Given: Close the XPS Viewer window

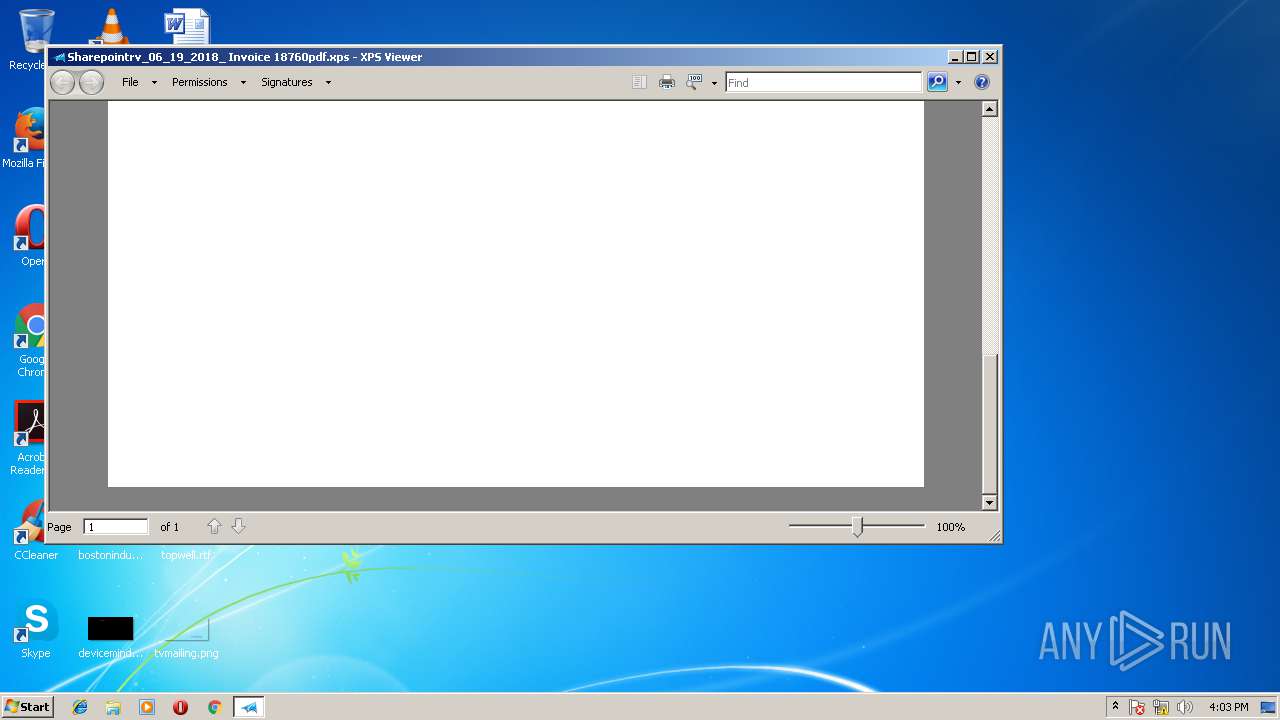Looking at the screenshot, I should pos(989,57).
